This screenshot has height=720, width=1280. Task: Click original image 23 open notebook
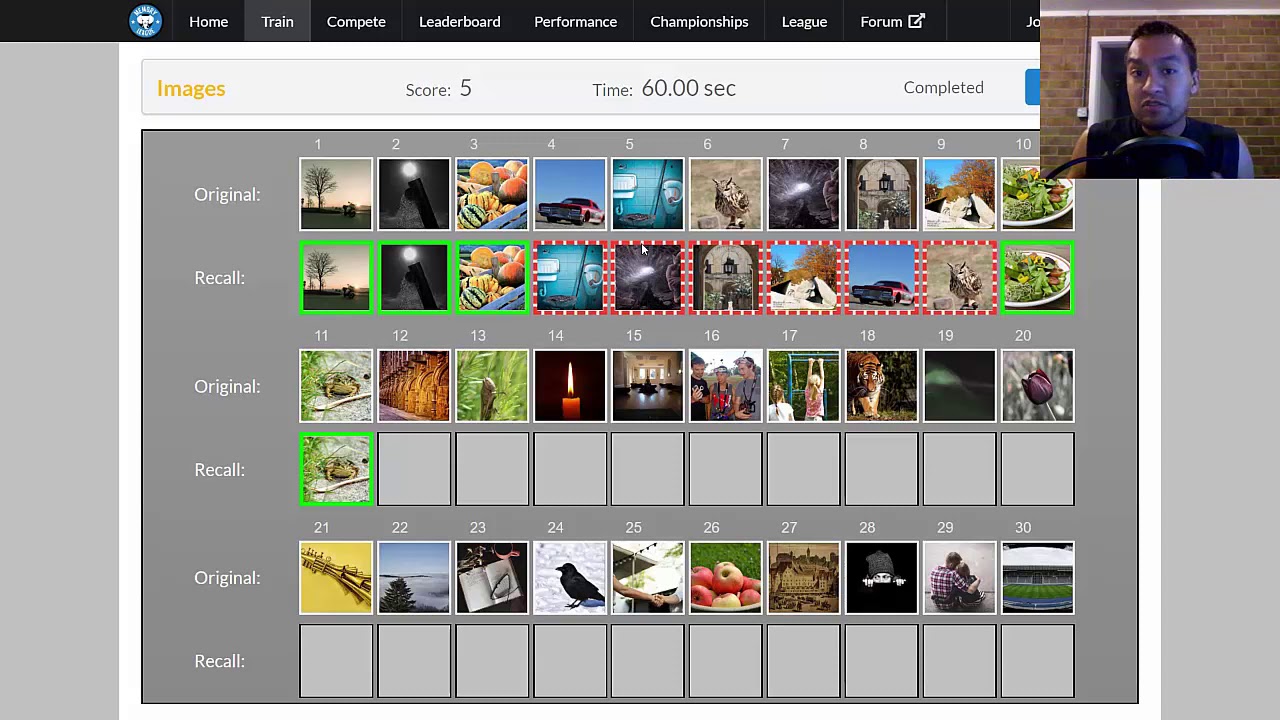(x=492, y=577)
